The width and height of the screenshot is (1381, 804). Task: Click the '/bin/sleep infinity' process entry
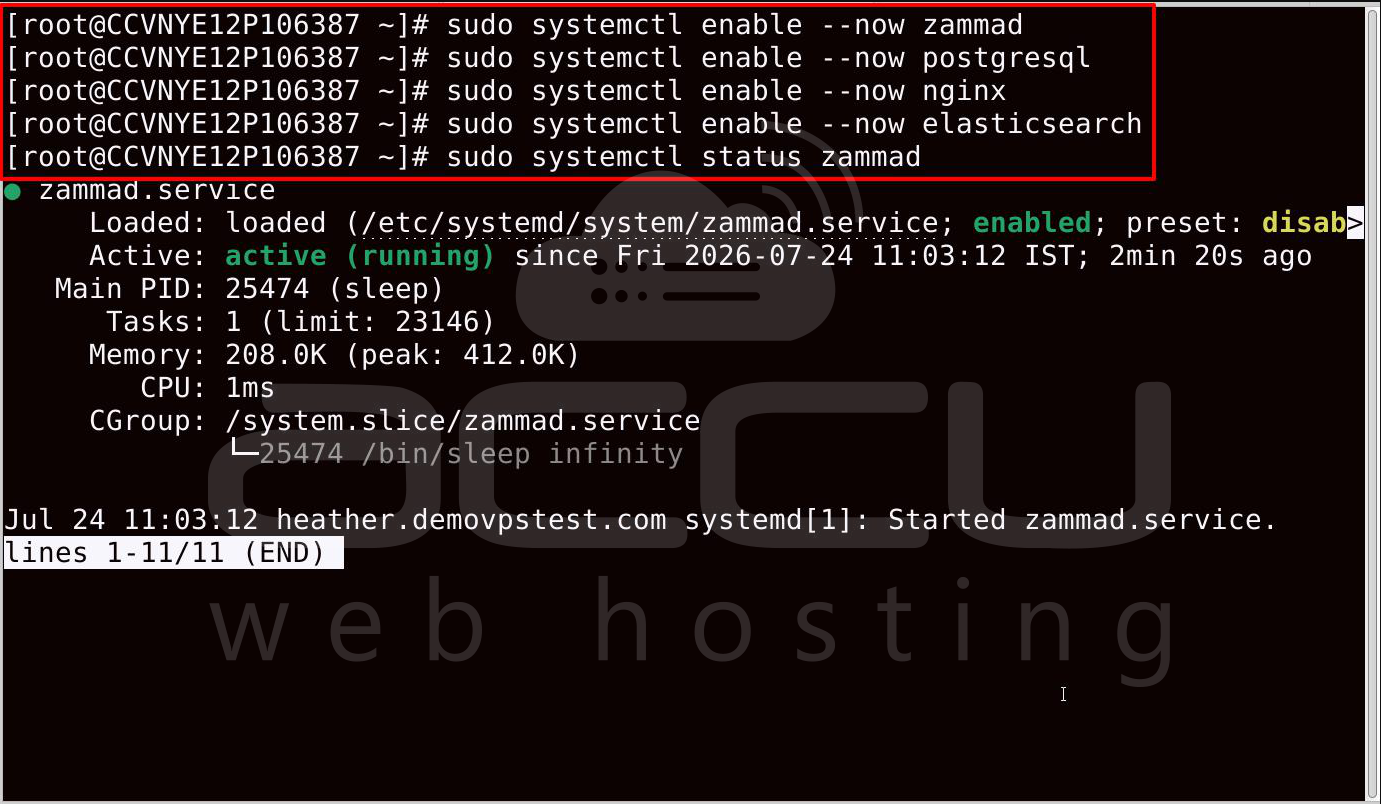point(522,454)
